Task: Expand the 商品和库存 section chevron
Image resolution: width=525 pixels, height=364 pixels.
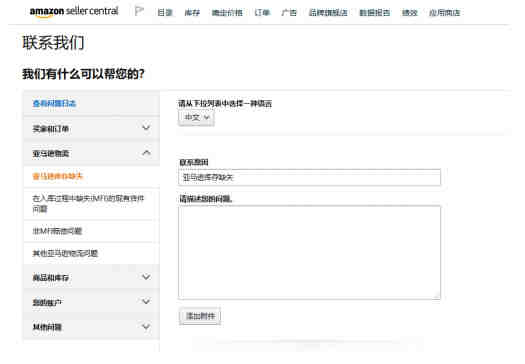Action: [x=146, y=277]
